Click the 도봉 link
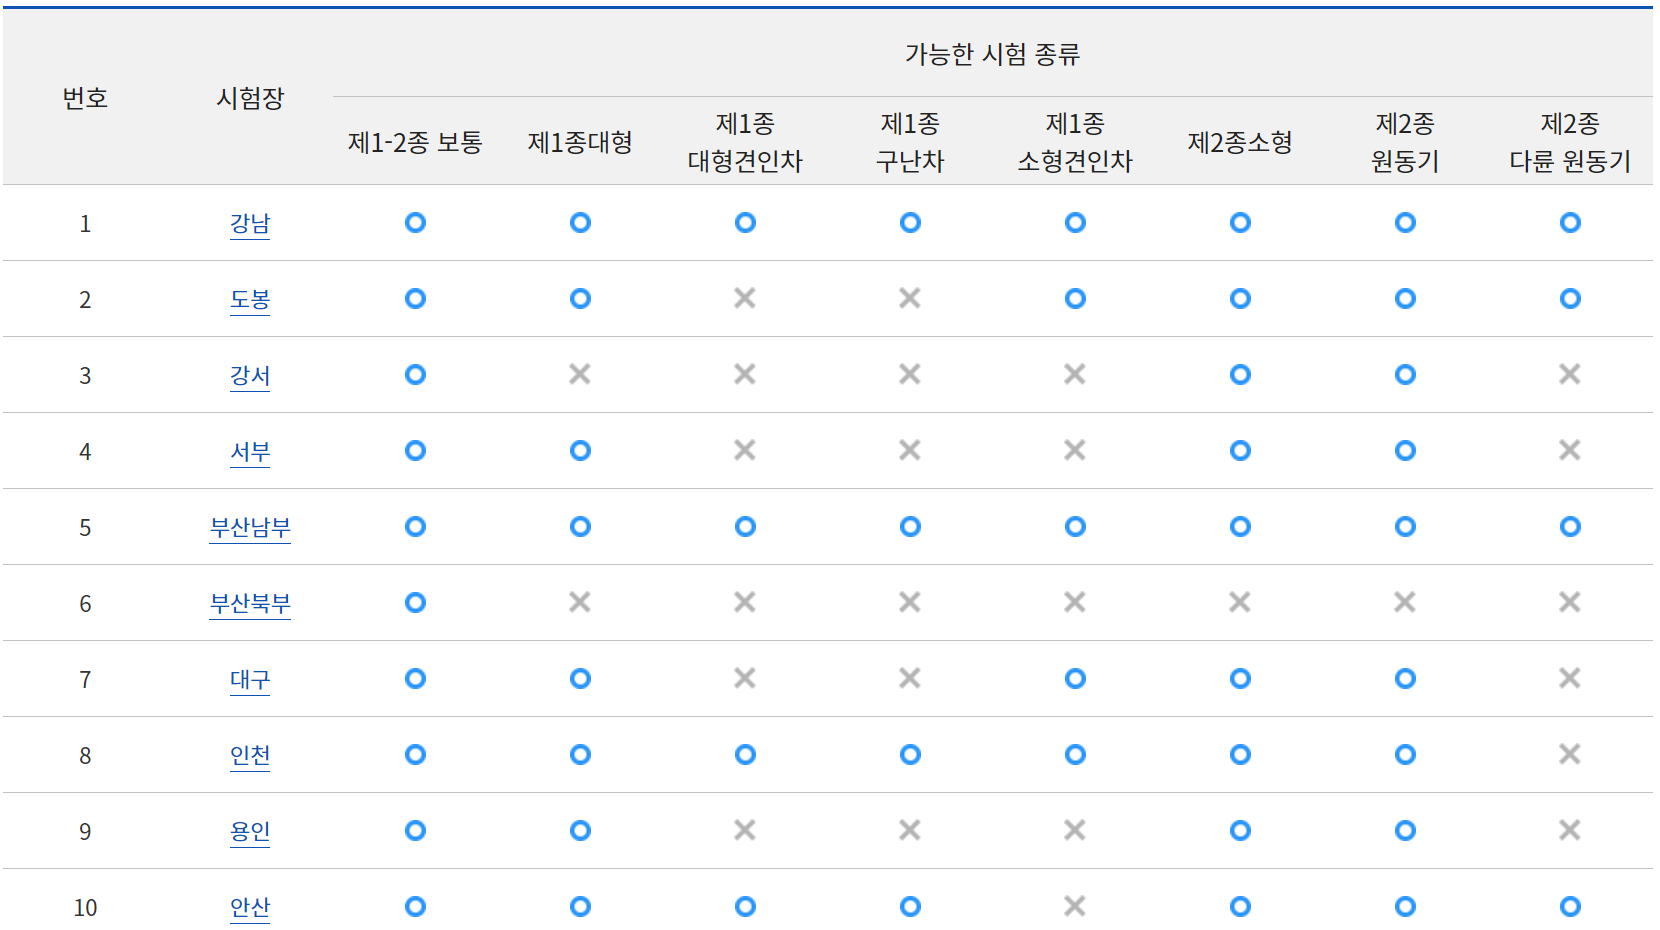The height and width of the screenshot is (930, 1660). pyautogui.click(x=249, y=298)
